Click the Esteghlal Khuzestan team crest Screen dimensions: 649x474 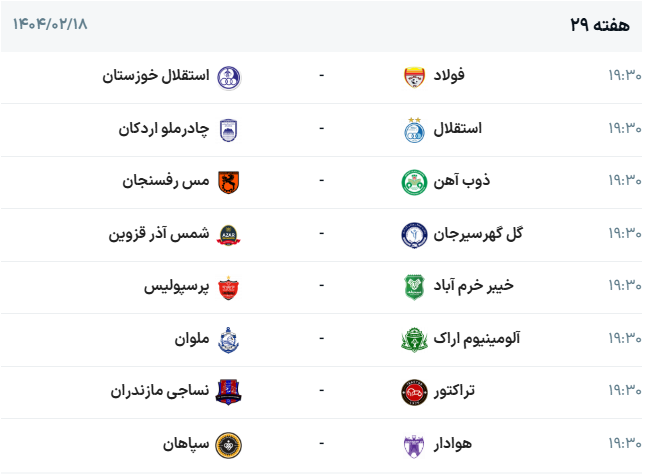230,77
